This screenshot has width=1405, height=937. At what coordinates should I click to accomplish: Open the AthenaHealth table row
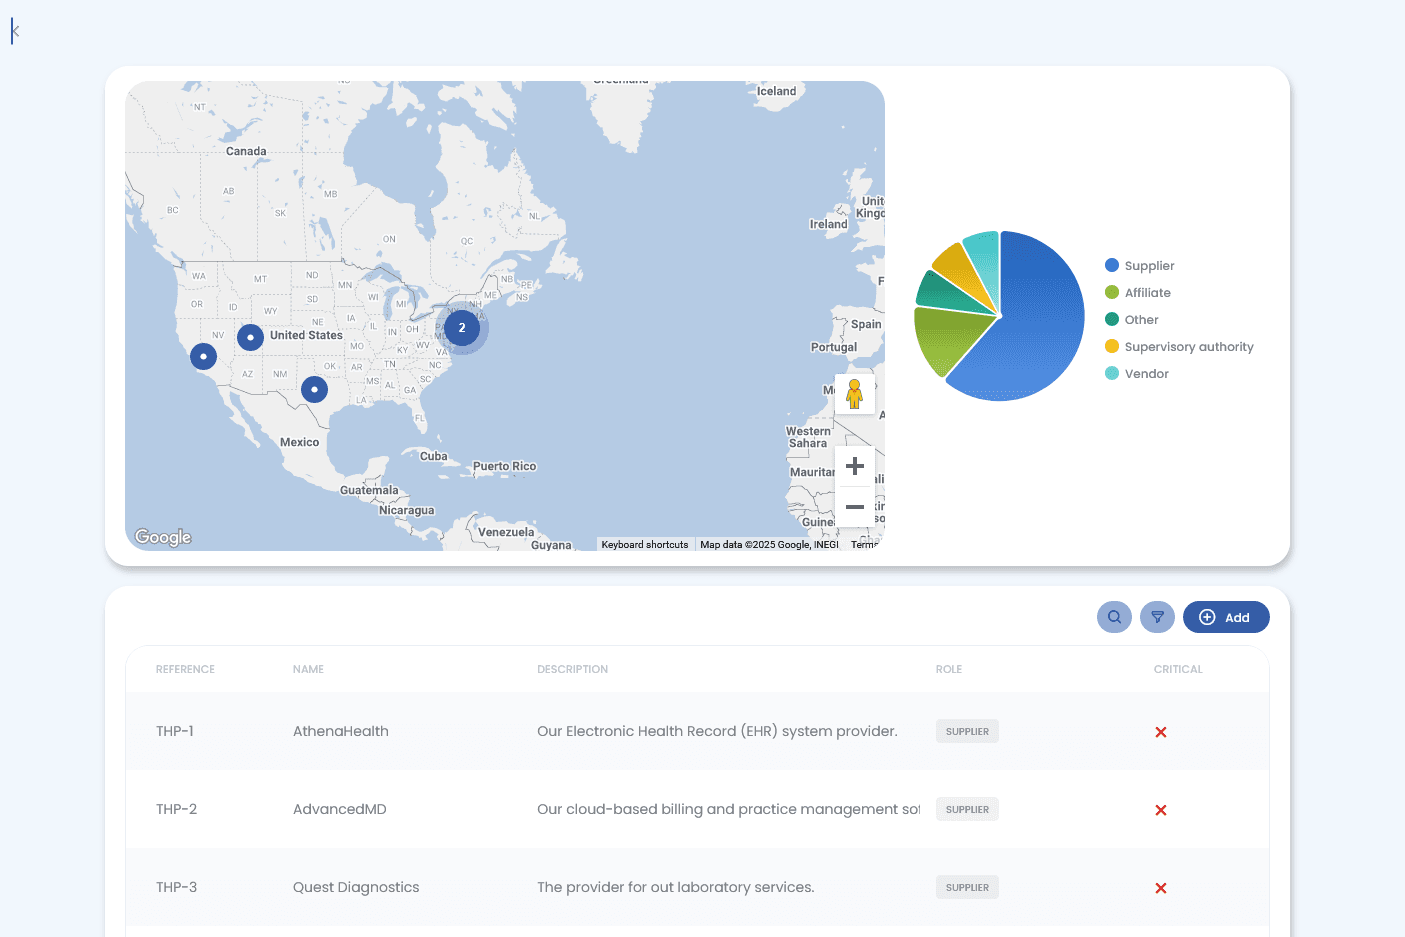tap(340, 731)
